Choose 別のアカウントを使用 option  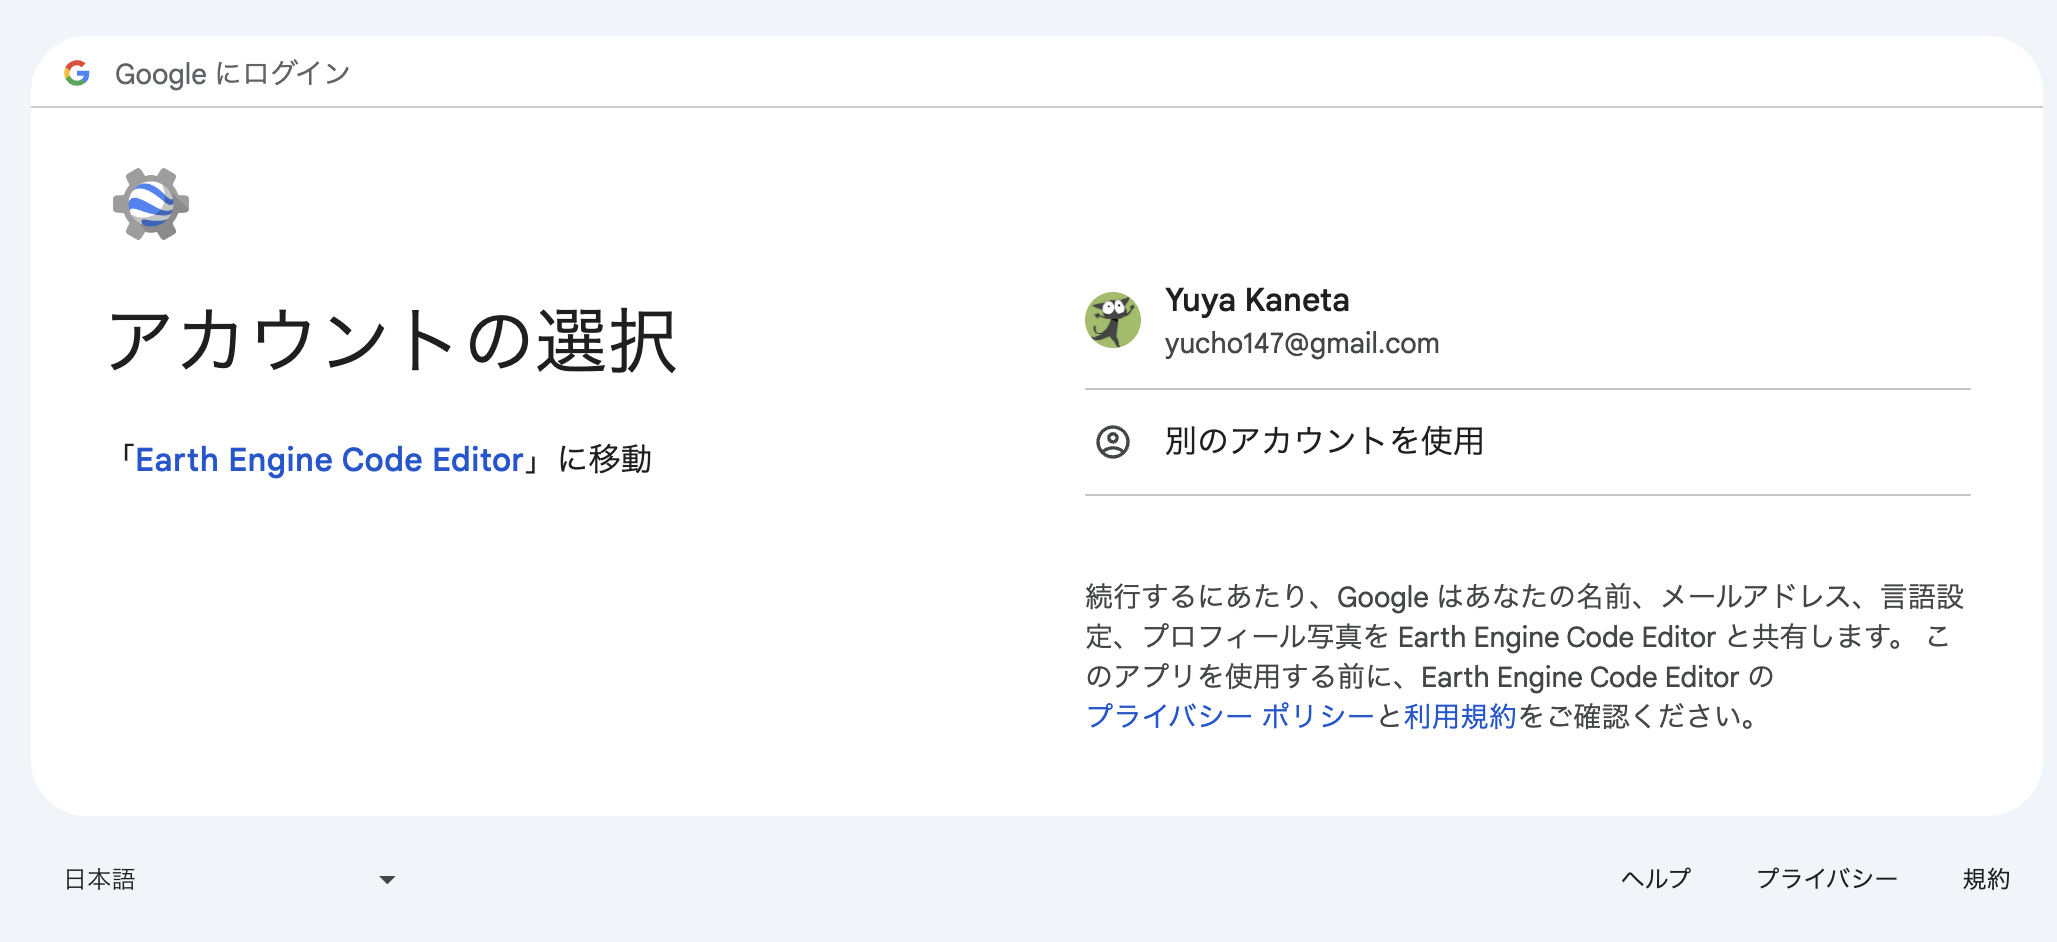point(1528,441)
